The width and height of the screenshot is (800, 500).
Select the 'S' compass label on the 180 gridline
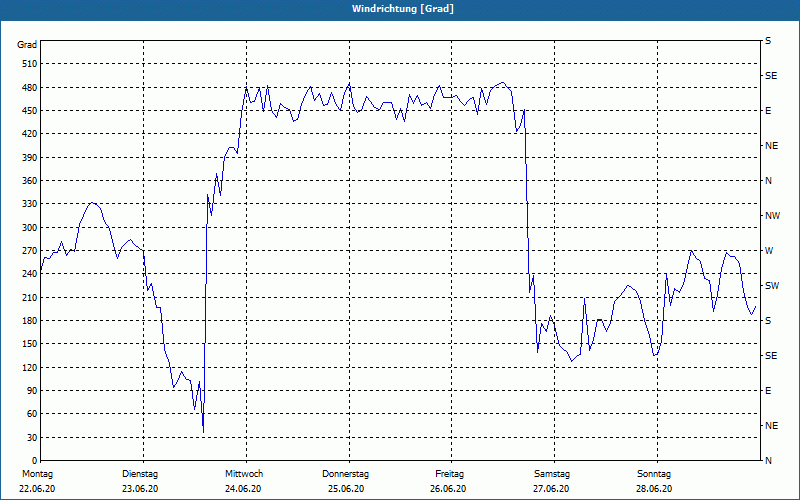click(x=768, y=321)
